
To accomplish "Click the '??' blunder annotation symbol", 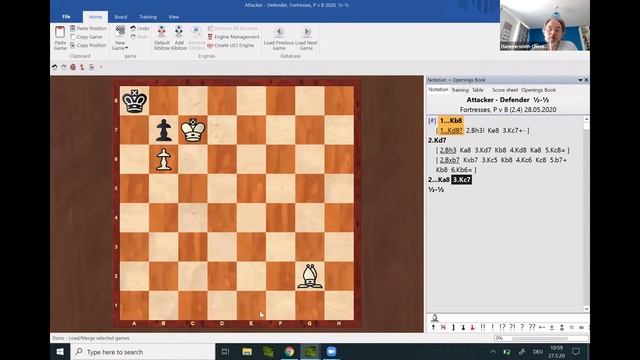I will (x=531, y=327).
